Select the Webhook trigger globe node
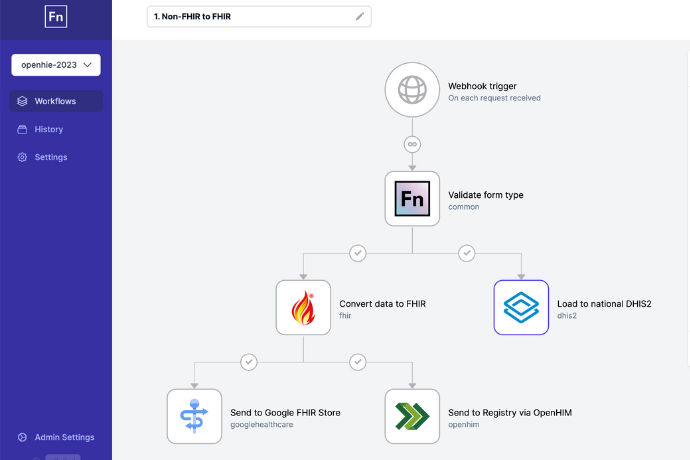Image resolution: width=690 pixels, height=460 pixels. (x=412, y=91)
